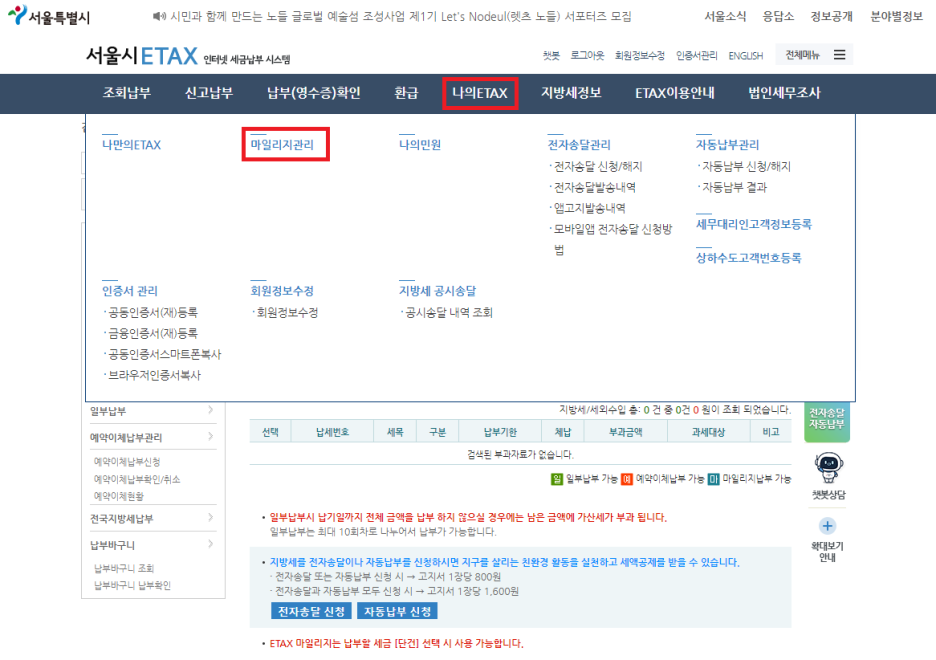Open 앱고지발송내역 submenu item
Viewport: 936px width, 660px height.
coord(589,208)
